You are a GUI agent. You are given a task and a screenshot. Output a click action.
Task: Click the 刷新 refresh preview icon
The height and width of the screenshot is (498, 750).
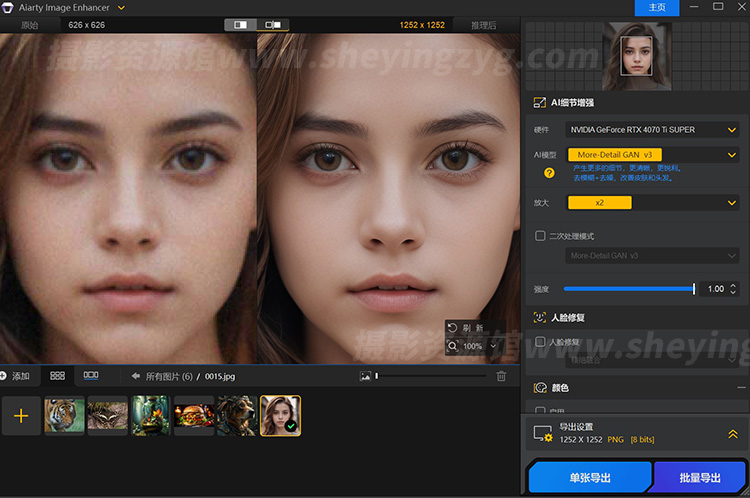453,327
